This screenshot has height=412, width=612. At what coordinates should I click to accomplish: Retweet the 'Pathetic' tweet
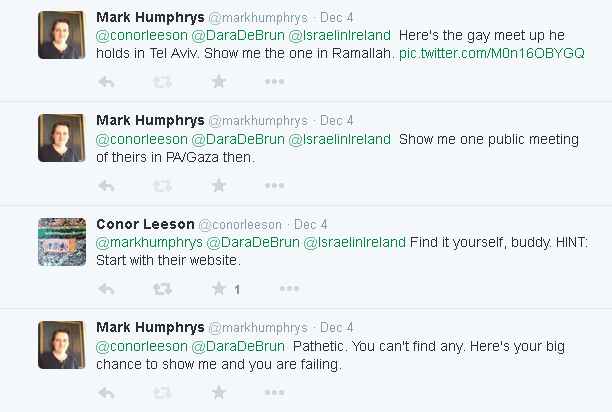pos(161,393)
